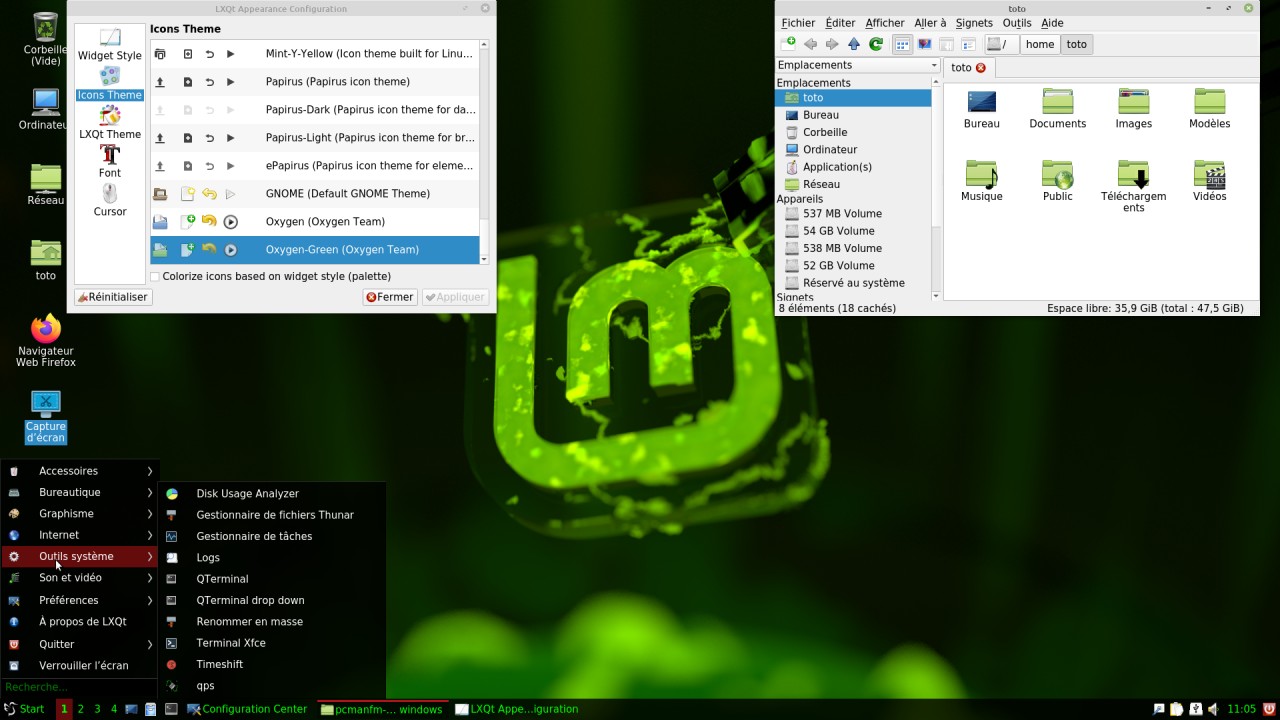1280x720 pixels.
Task: Close the toto tab in the file manager
Action: (981, 68)
